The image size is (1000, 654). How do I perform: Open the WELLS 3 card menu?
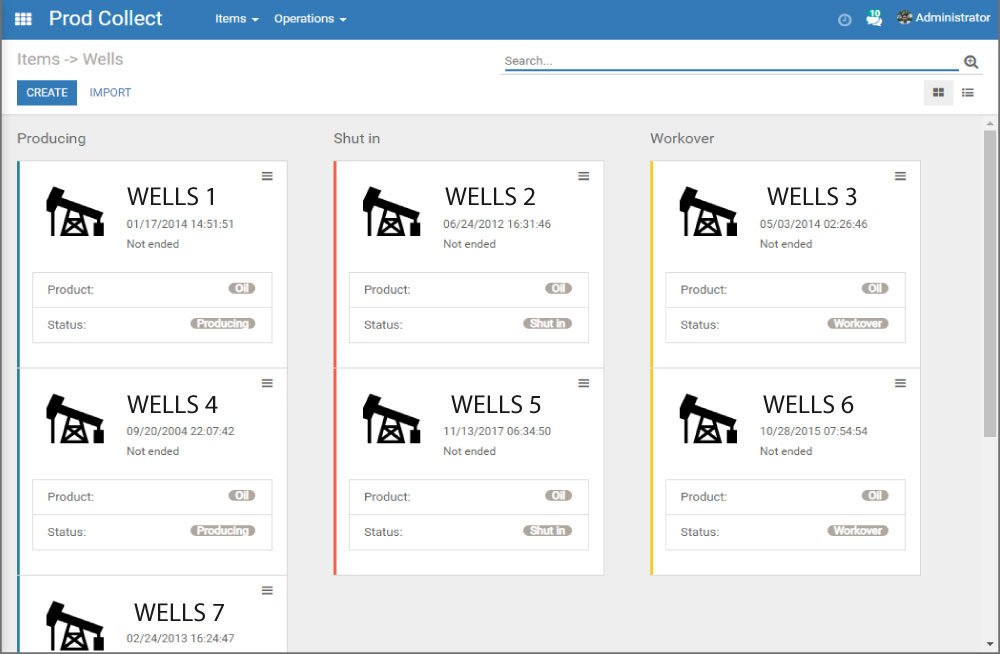(x=900, y=176)
